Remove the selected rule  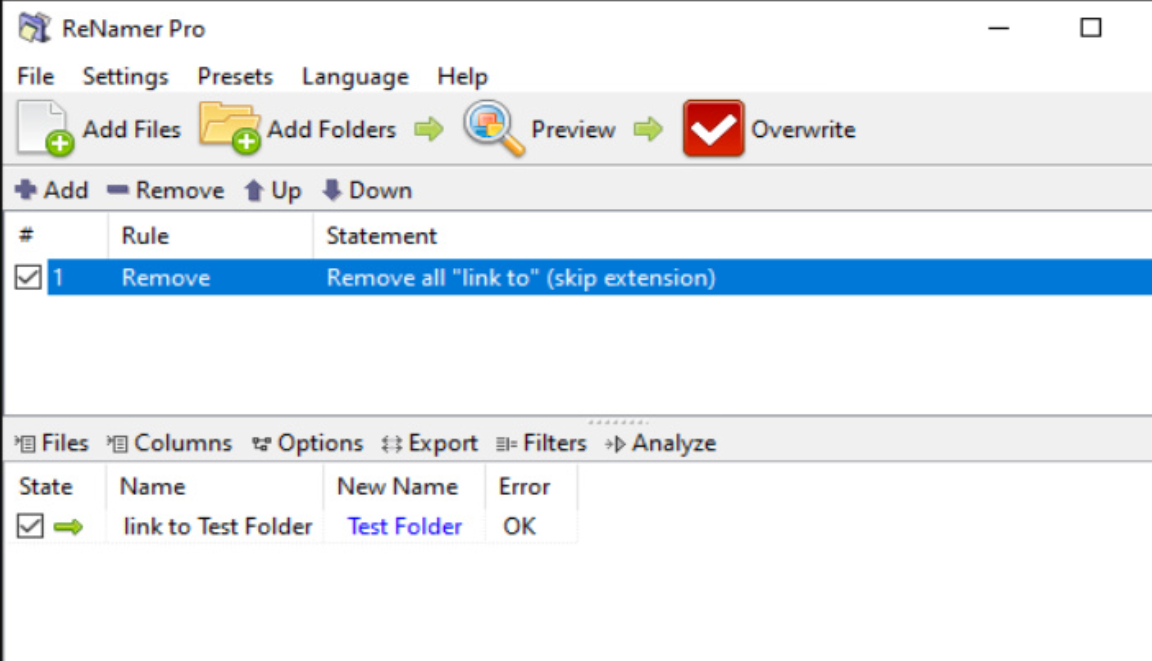(165, 190)
